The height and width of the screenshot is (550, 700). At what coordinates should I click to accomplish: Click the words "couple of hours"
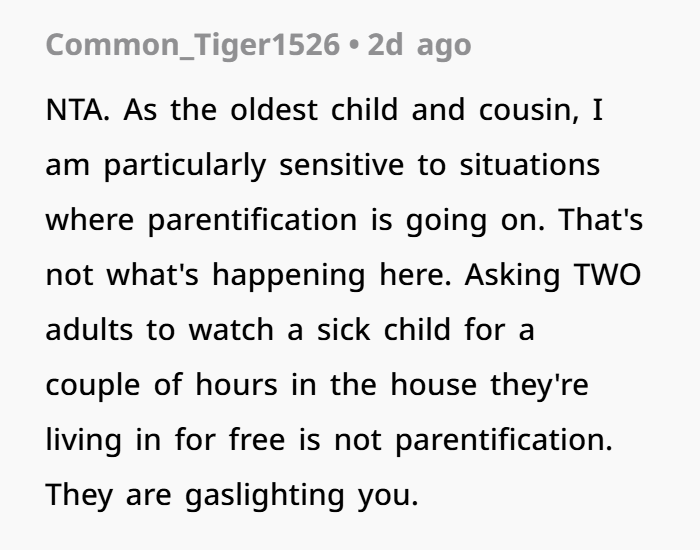pos(162,386)
